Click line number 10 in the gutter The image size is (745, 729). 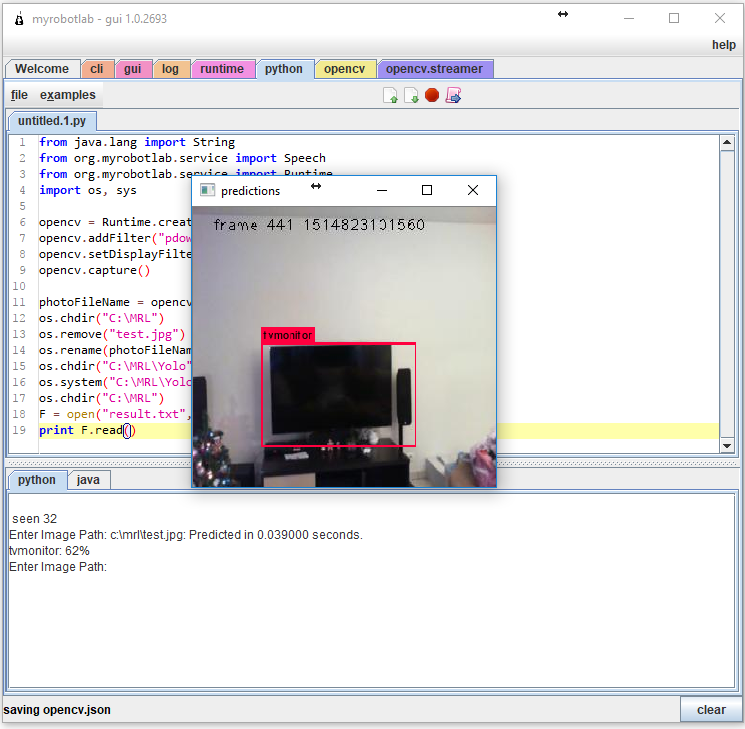click(x=19, y=286)
